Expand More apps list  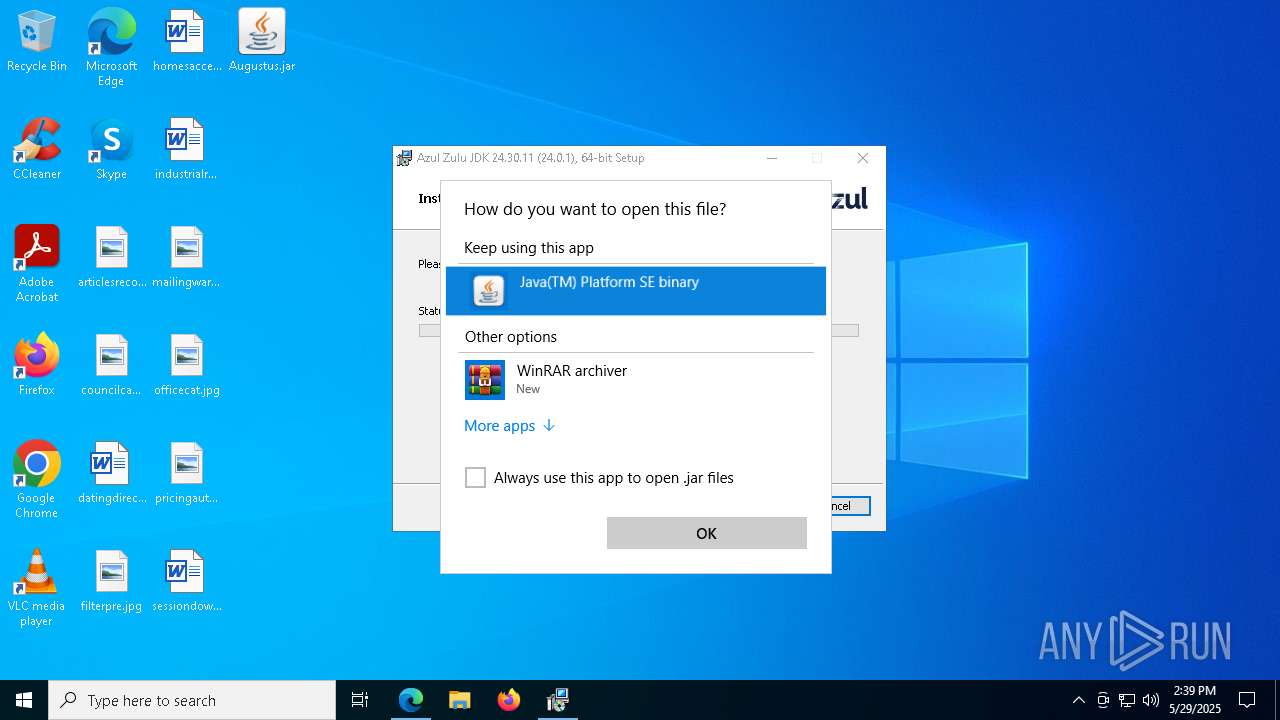pos(509,426)
